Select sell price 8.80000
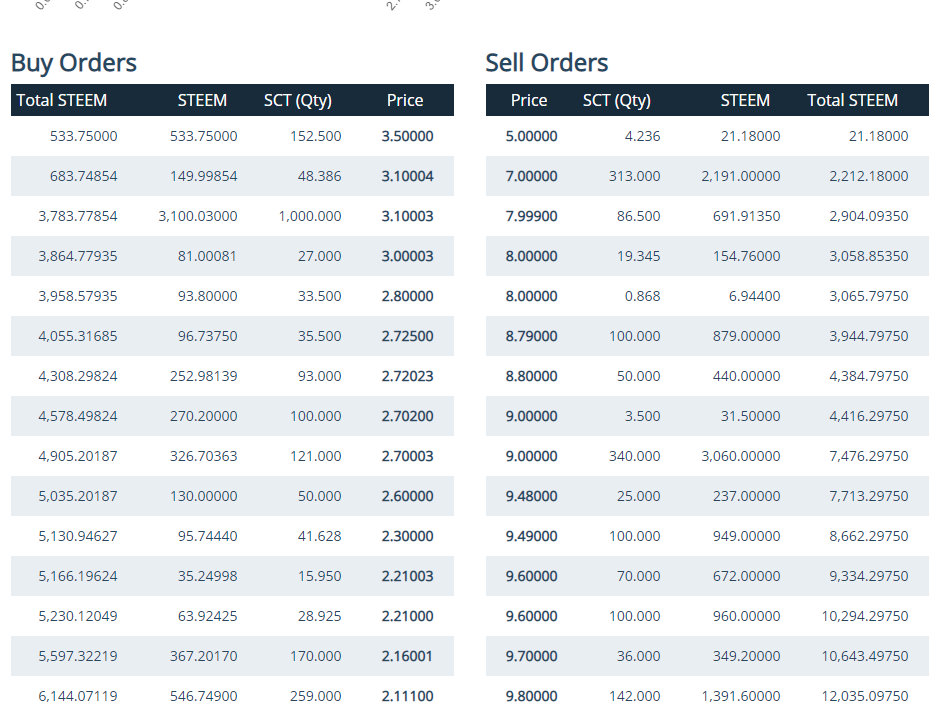This screenshot has height=717, width=939. tap(531, 376)
